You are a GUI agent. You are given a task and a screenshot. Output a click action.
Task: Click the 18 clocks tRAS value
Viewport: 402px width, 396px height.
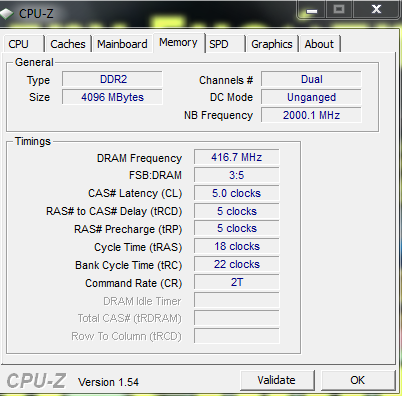[237, 246]
